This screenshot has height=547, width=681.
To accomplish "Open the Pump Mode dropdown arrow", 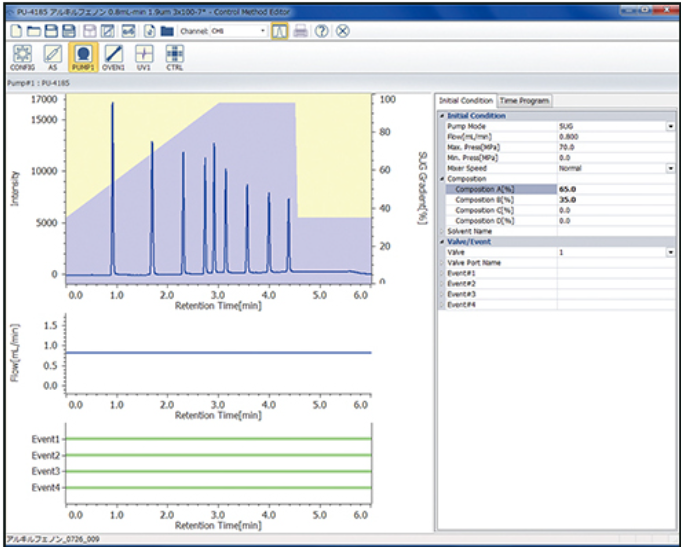I will [669, 127].
